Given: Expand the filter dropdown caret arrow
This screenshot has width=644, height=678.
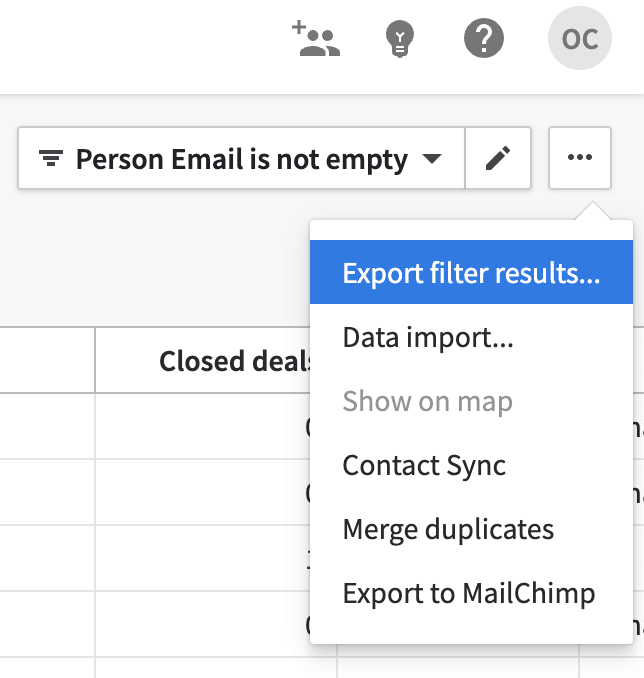Looking at the screenshot, I should tap(432, 159).
